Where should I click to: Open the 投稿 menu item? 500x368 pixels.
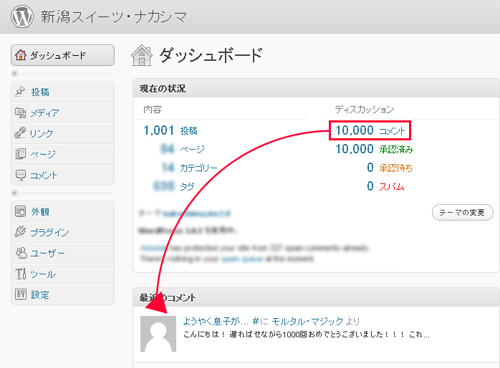pos(40,92)
